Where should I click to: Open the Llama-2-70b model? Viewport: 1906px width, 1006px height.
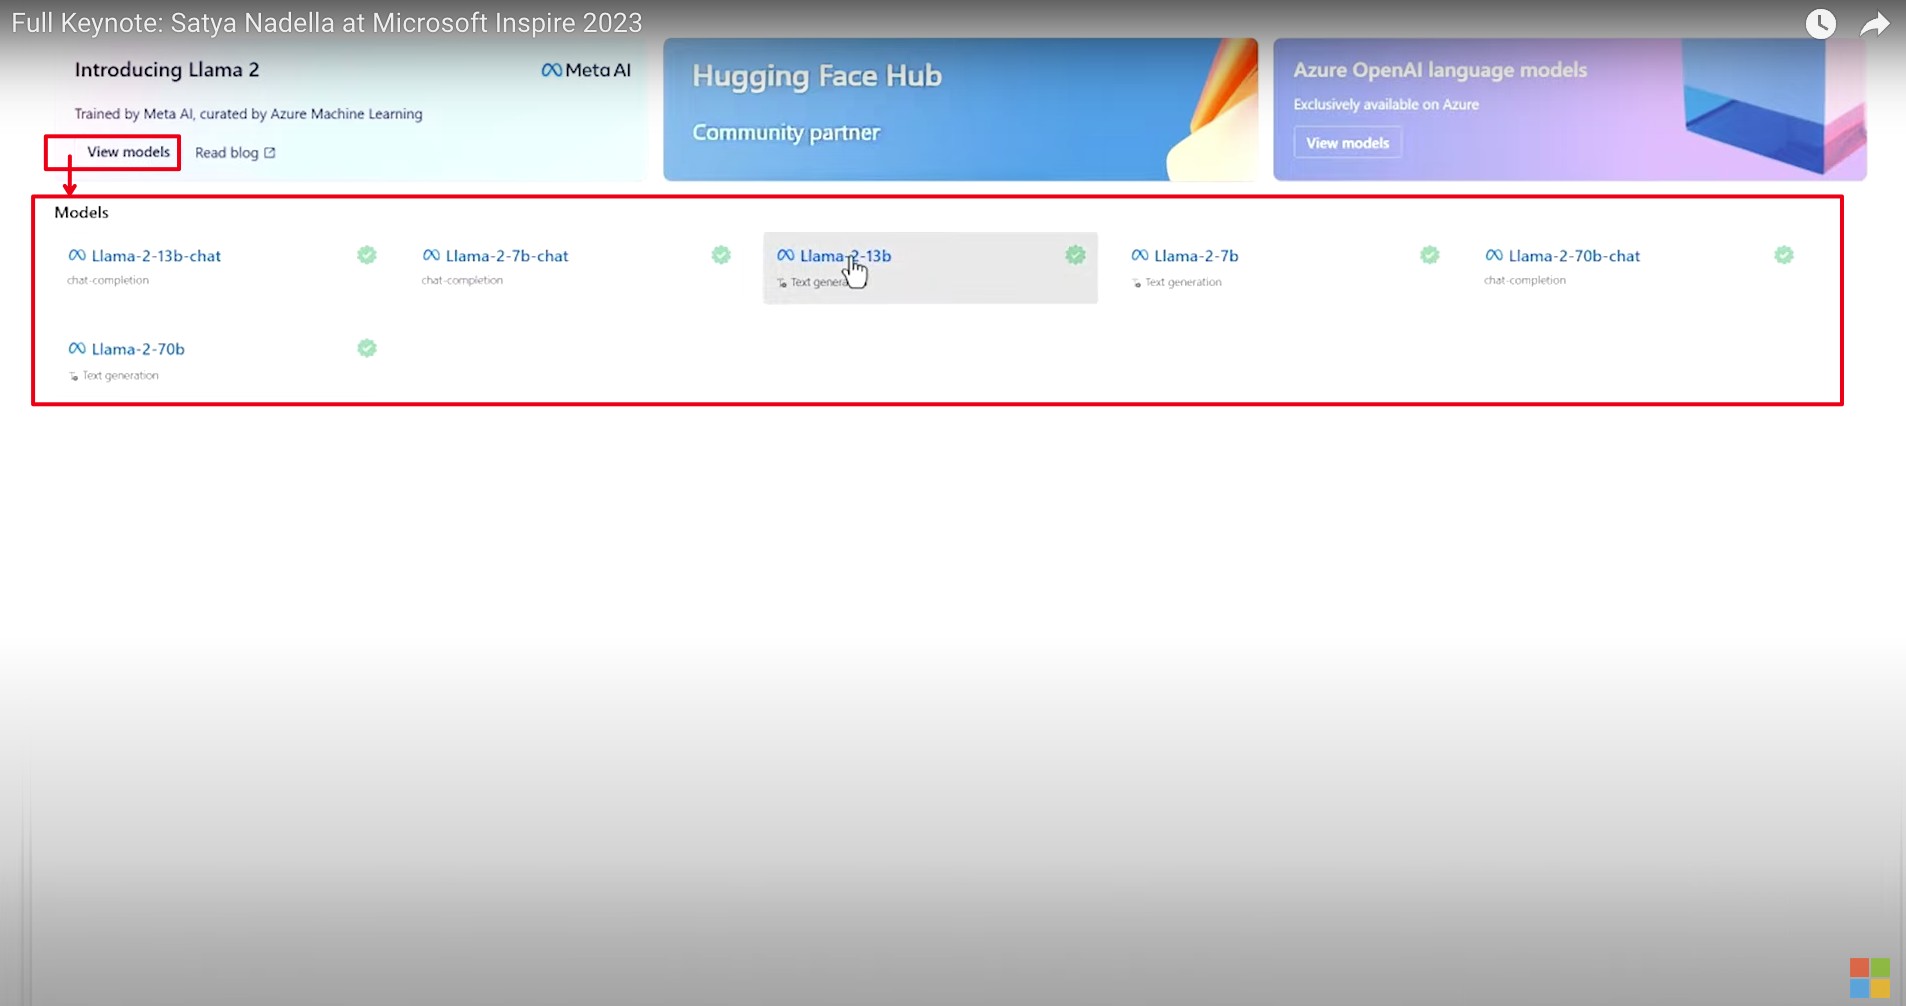[138, 349]
